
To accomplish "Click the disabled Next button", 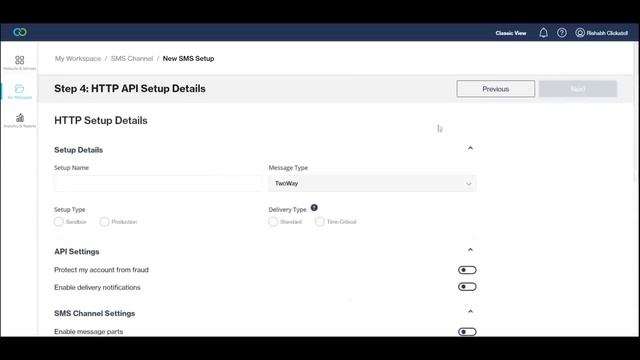I will click(578, 89).
